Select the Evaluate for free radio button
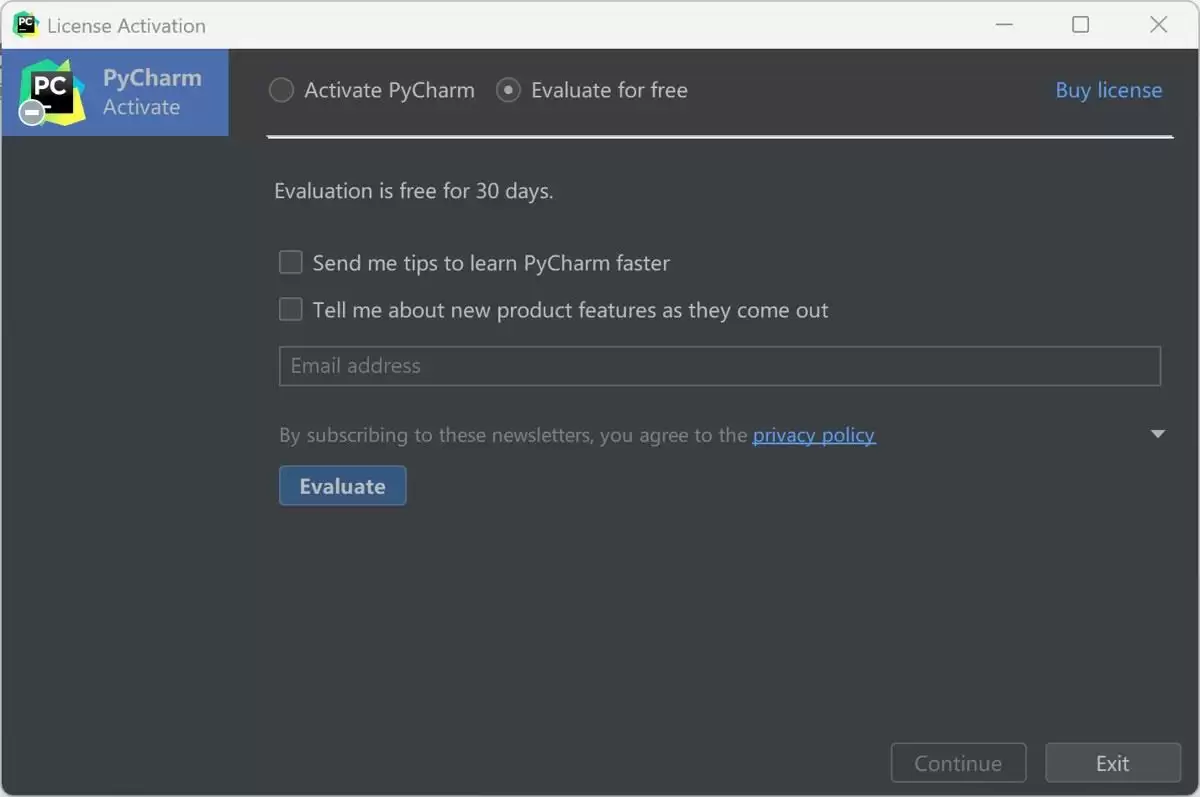The image size is (1200, 797). [508, 90]
